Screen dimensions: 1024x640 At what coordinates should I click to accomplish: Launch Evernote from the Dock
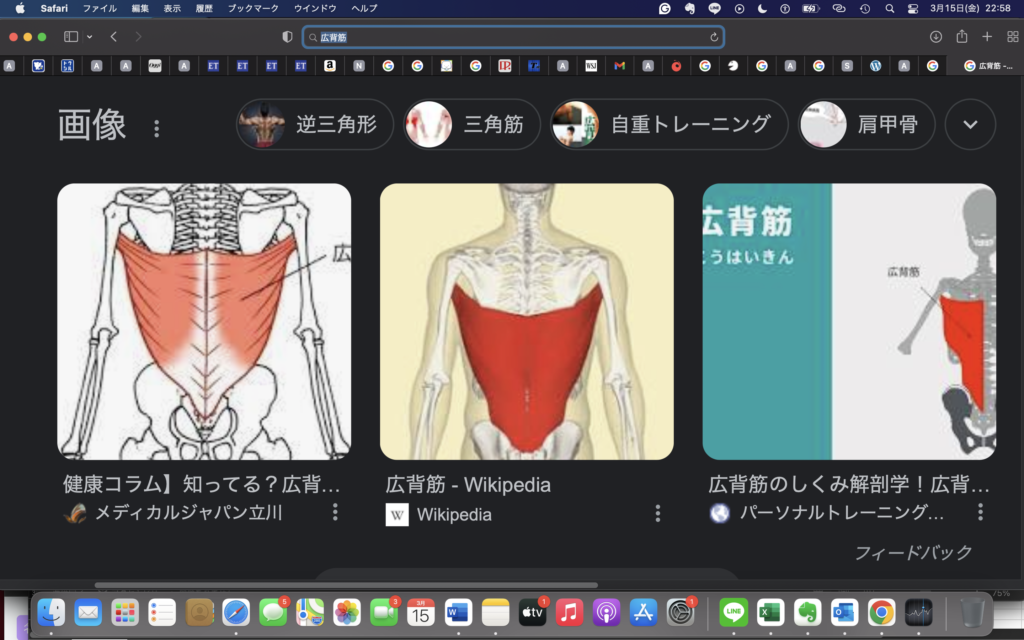[x=808, y=612]
